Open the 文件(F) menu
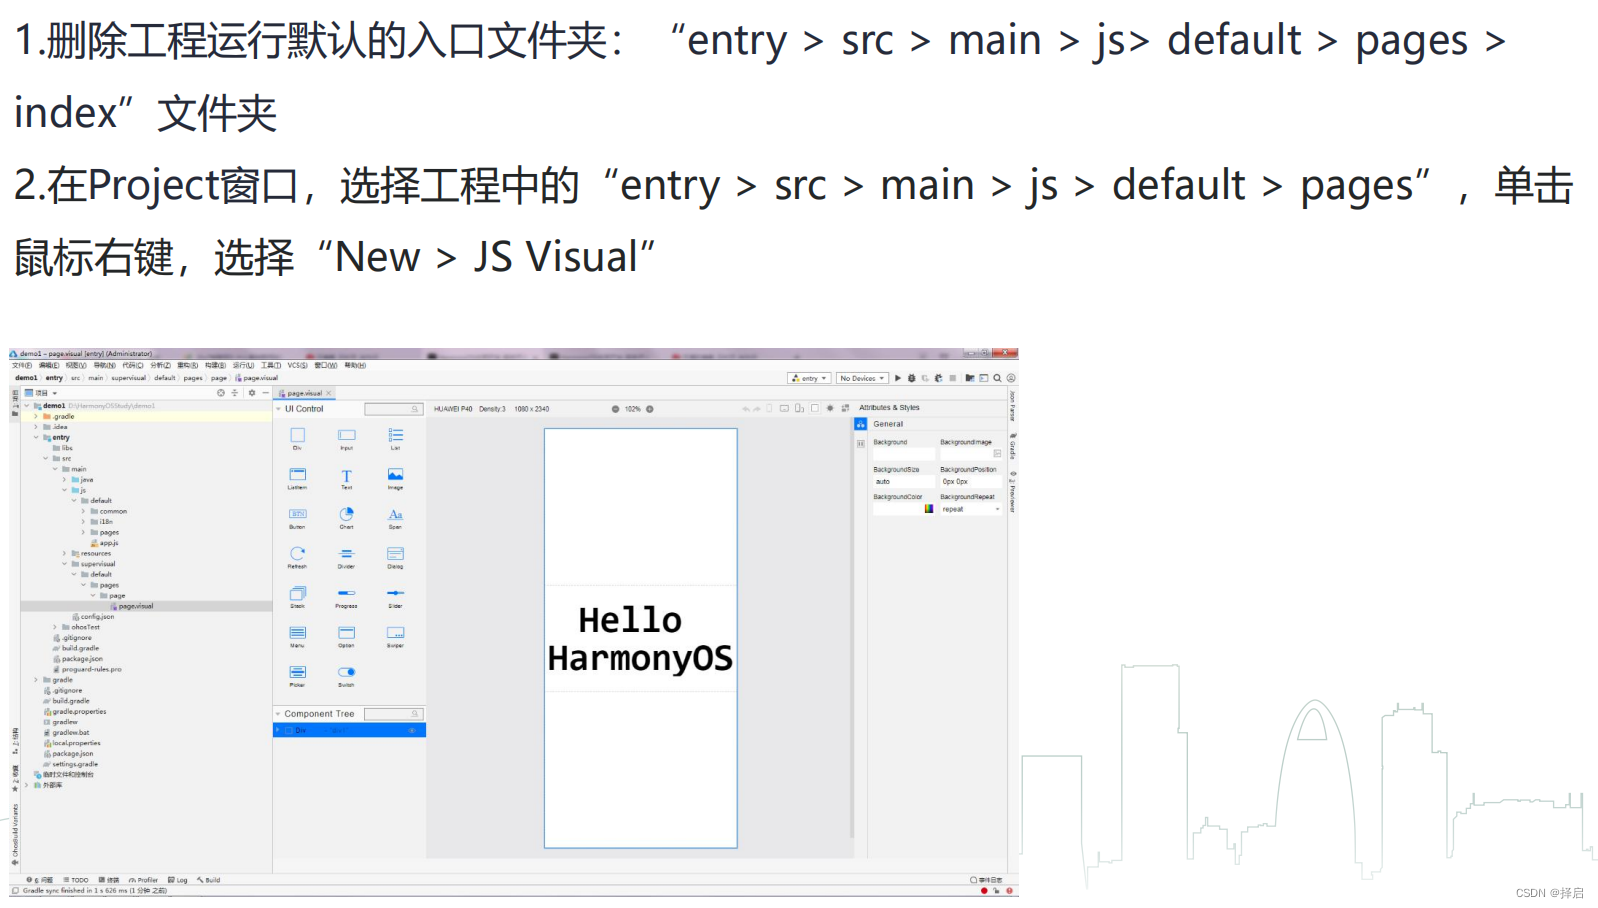Image resolution: width=1598 pixels, height=908 pixels. (x=22, y=366)
